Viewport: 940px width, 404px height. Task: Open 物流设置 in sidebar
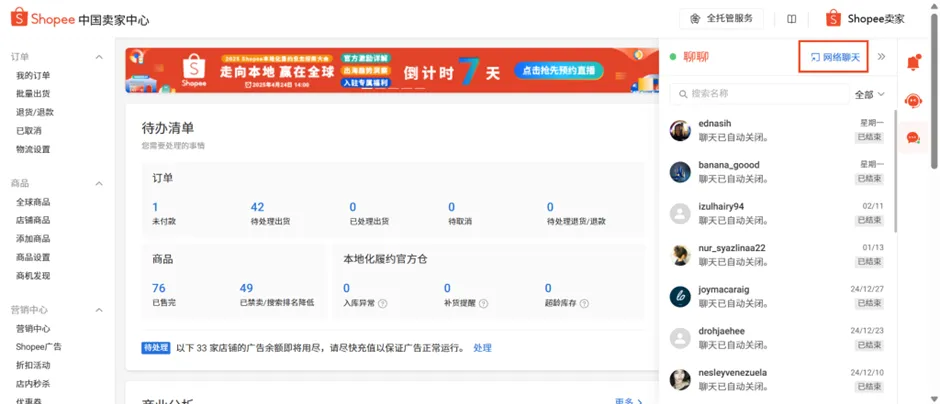coord(33,149)
